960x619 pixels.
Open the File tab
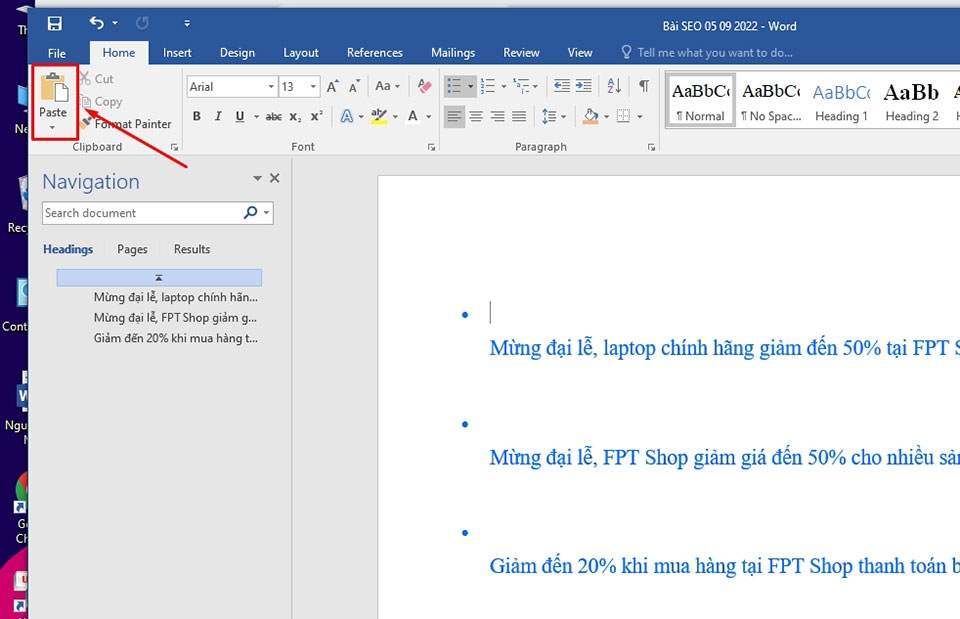coord(57,53)
